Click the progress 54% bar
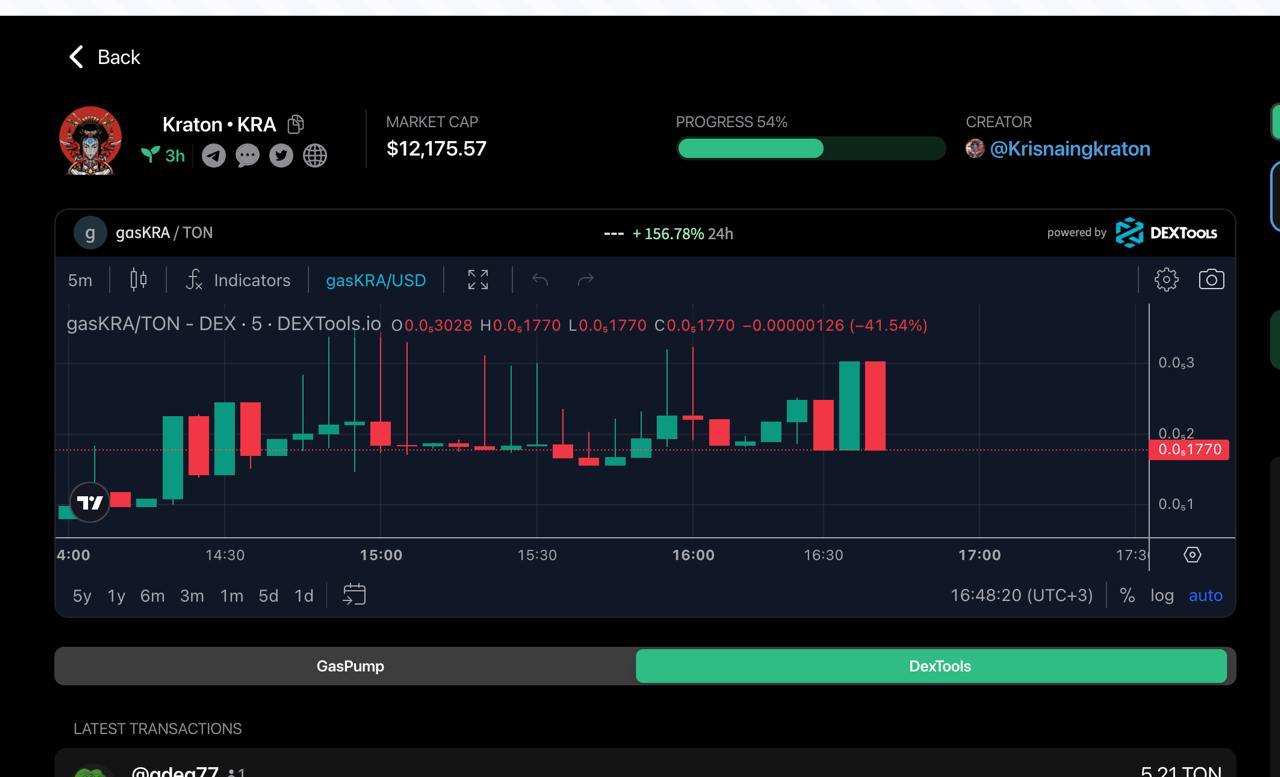1280x777 pixels. [x=810, y=149]
